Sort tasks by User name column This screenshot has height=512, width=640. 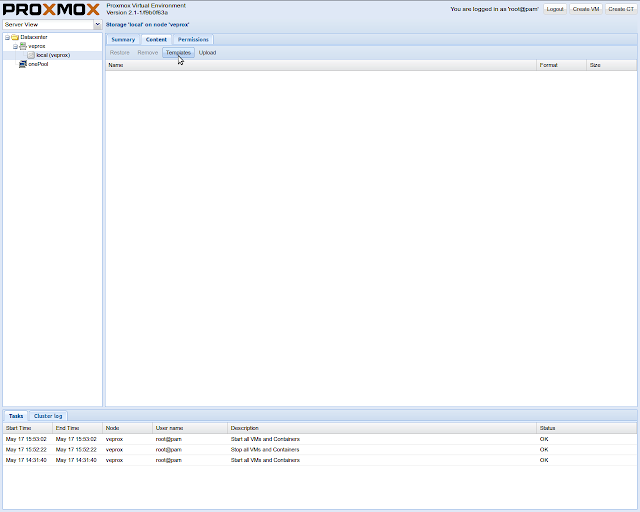(190, 428)
